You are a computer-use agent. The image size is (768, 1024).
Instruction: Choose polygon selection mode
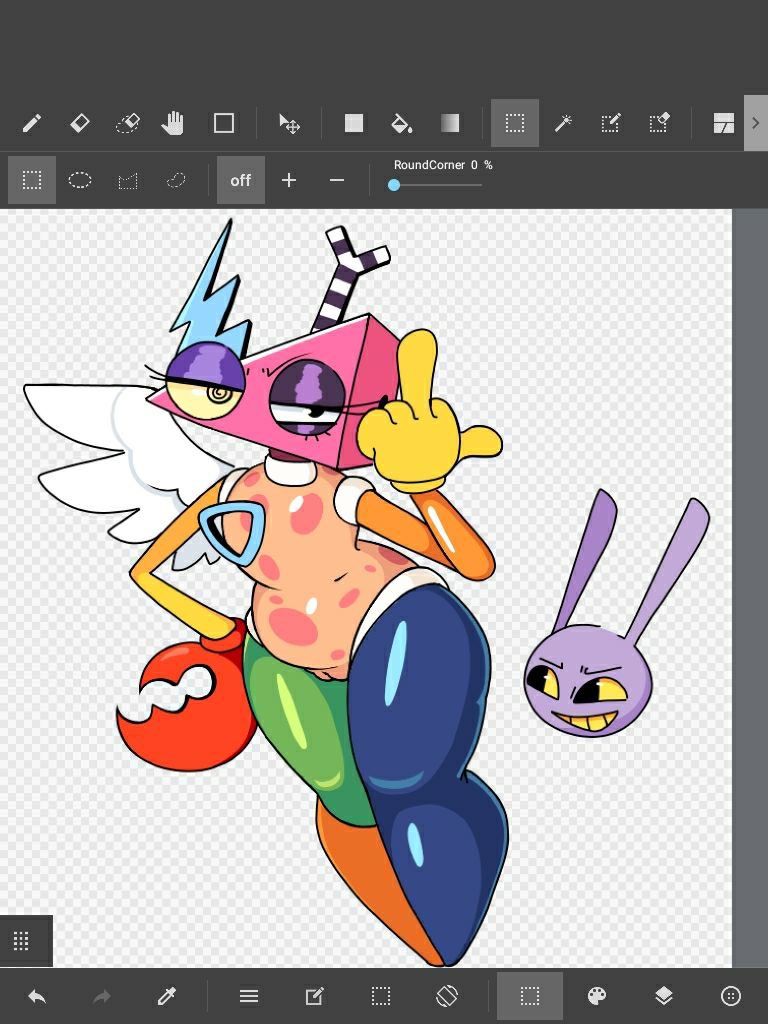(x=128, y=181)
